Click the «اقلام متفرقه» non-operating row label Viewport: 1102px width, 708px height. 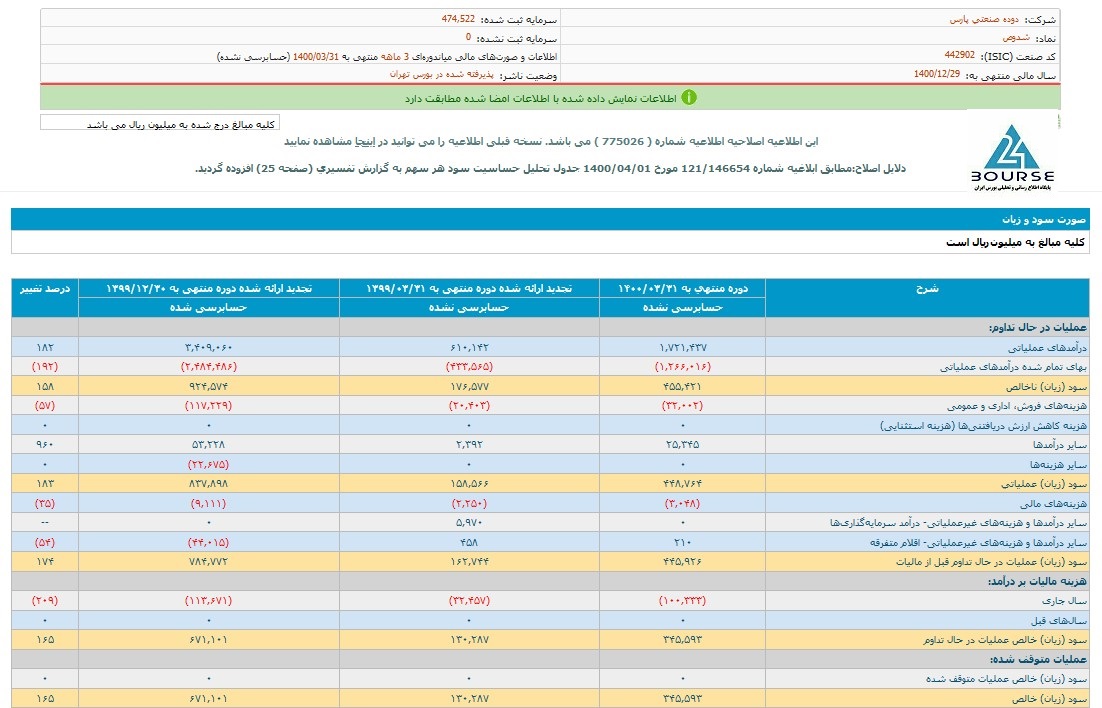tap(978, 543)
